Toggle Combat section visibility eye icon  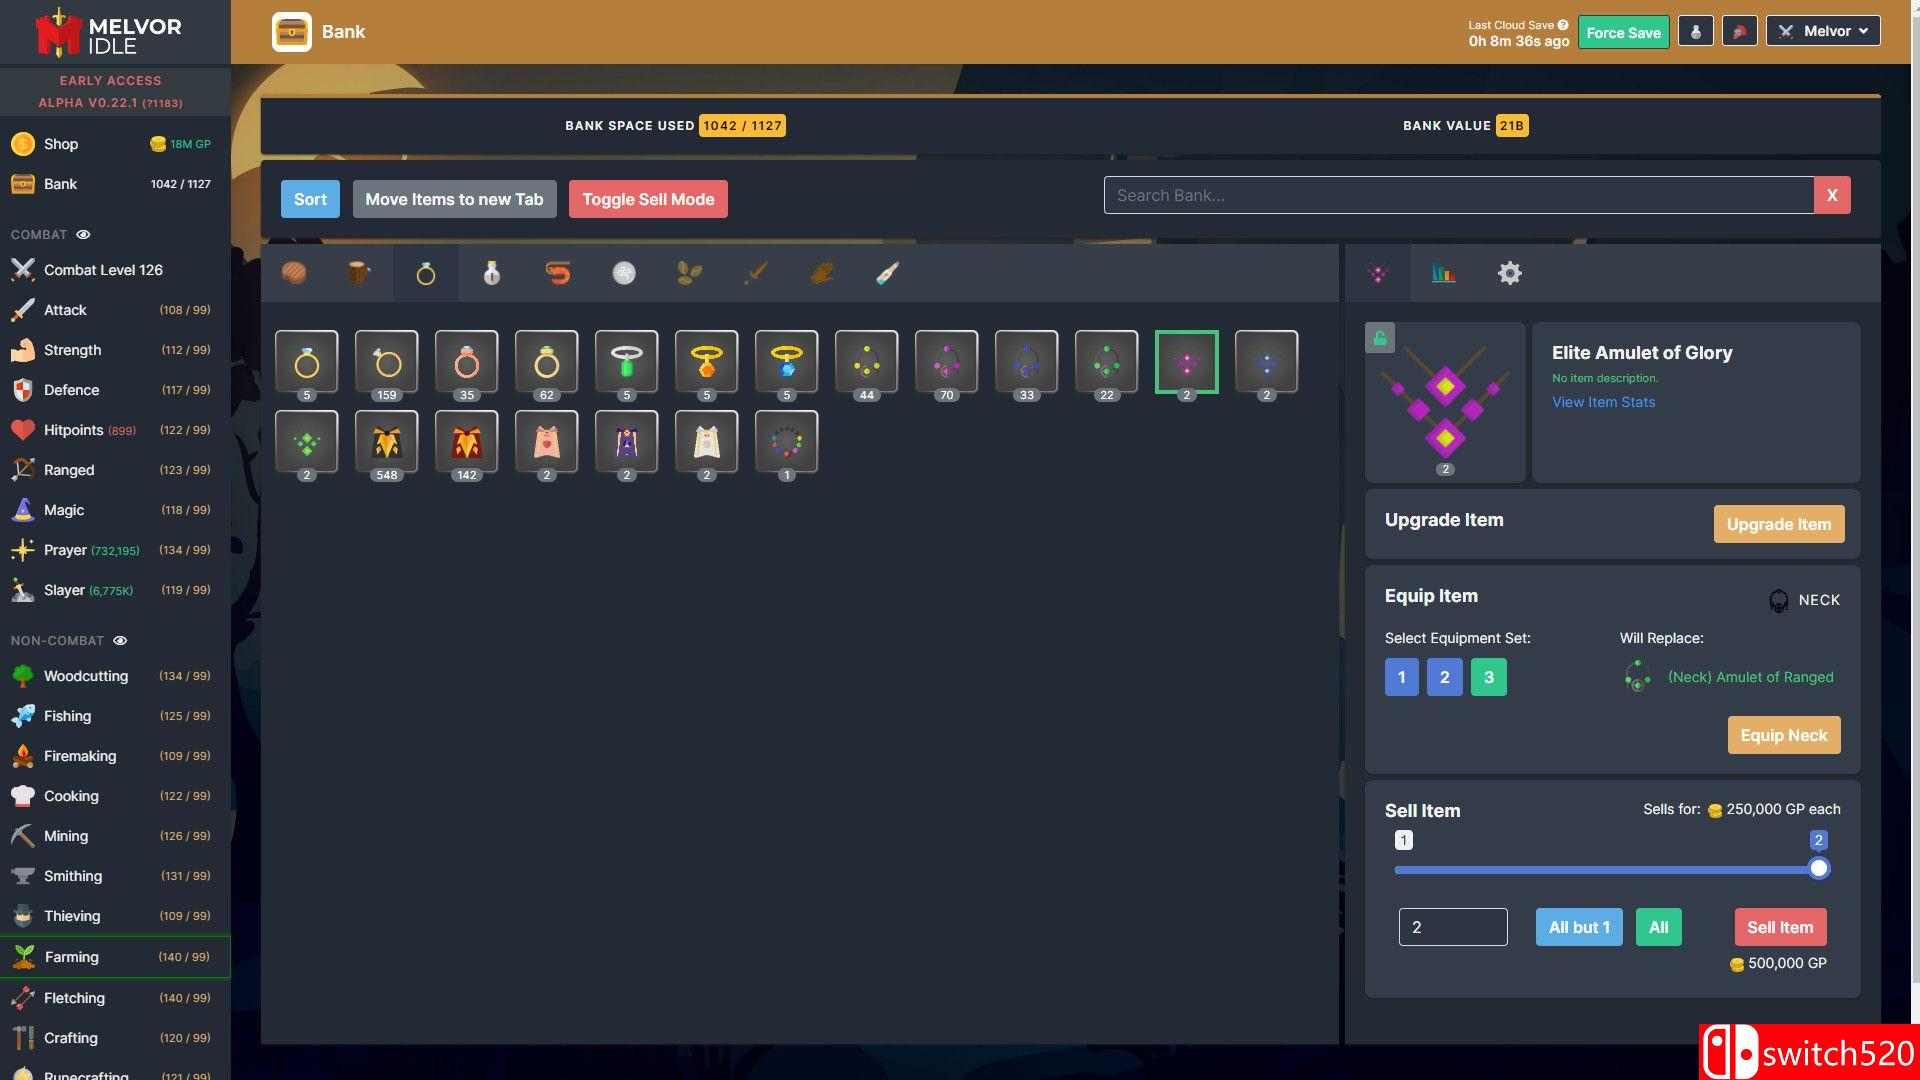click(84, 235)
